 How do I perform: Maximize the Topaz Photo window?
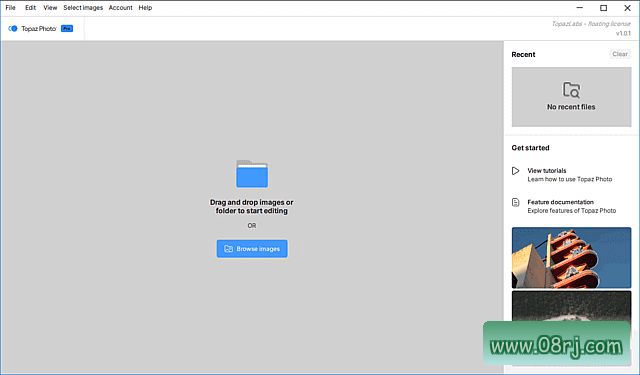tap(603, 8)
